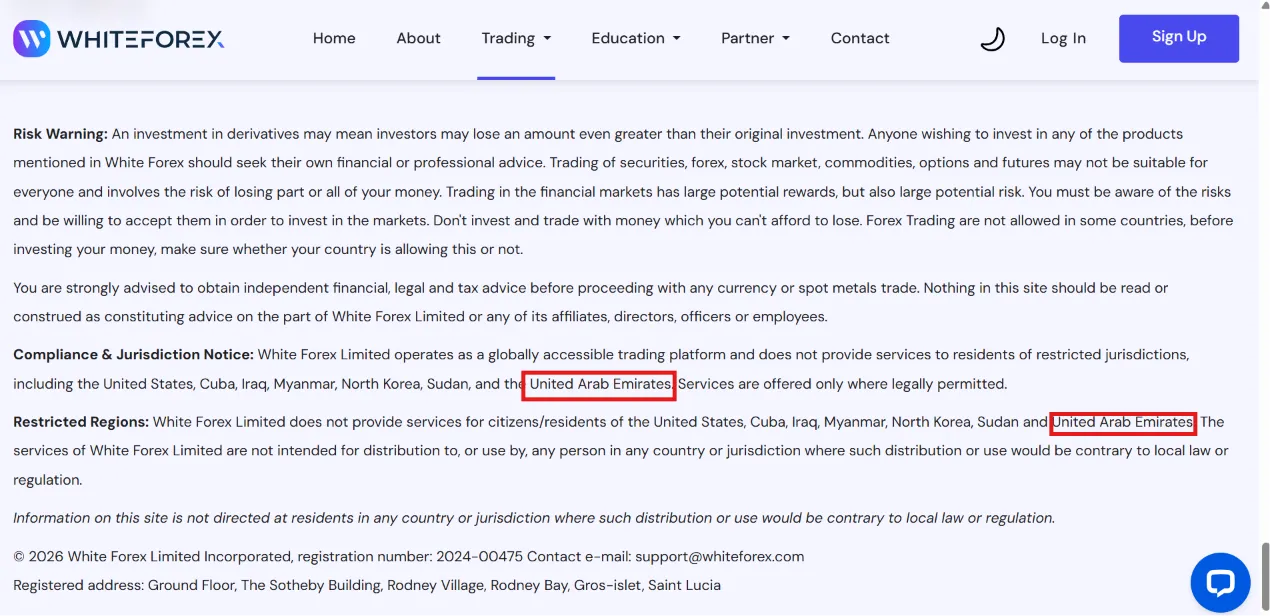Click 'United Arab Emirates' in Restricted Regions
This screenshot has width=1270, height=616.
(x=1123, y=422)
